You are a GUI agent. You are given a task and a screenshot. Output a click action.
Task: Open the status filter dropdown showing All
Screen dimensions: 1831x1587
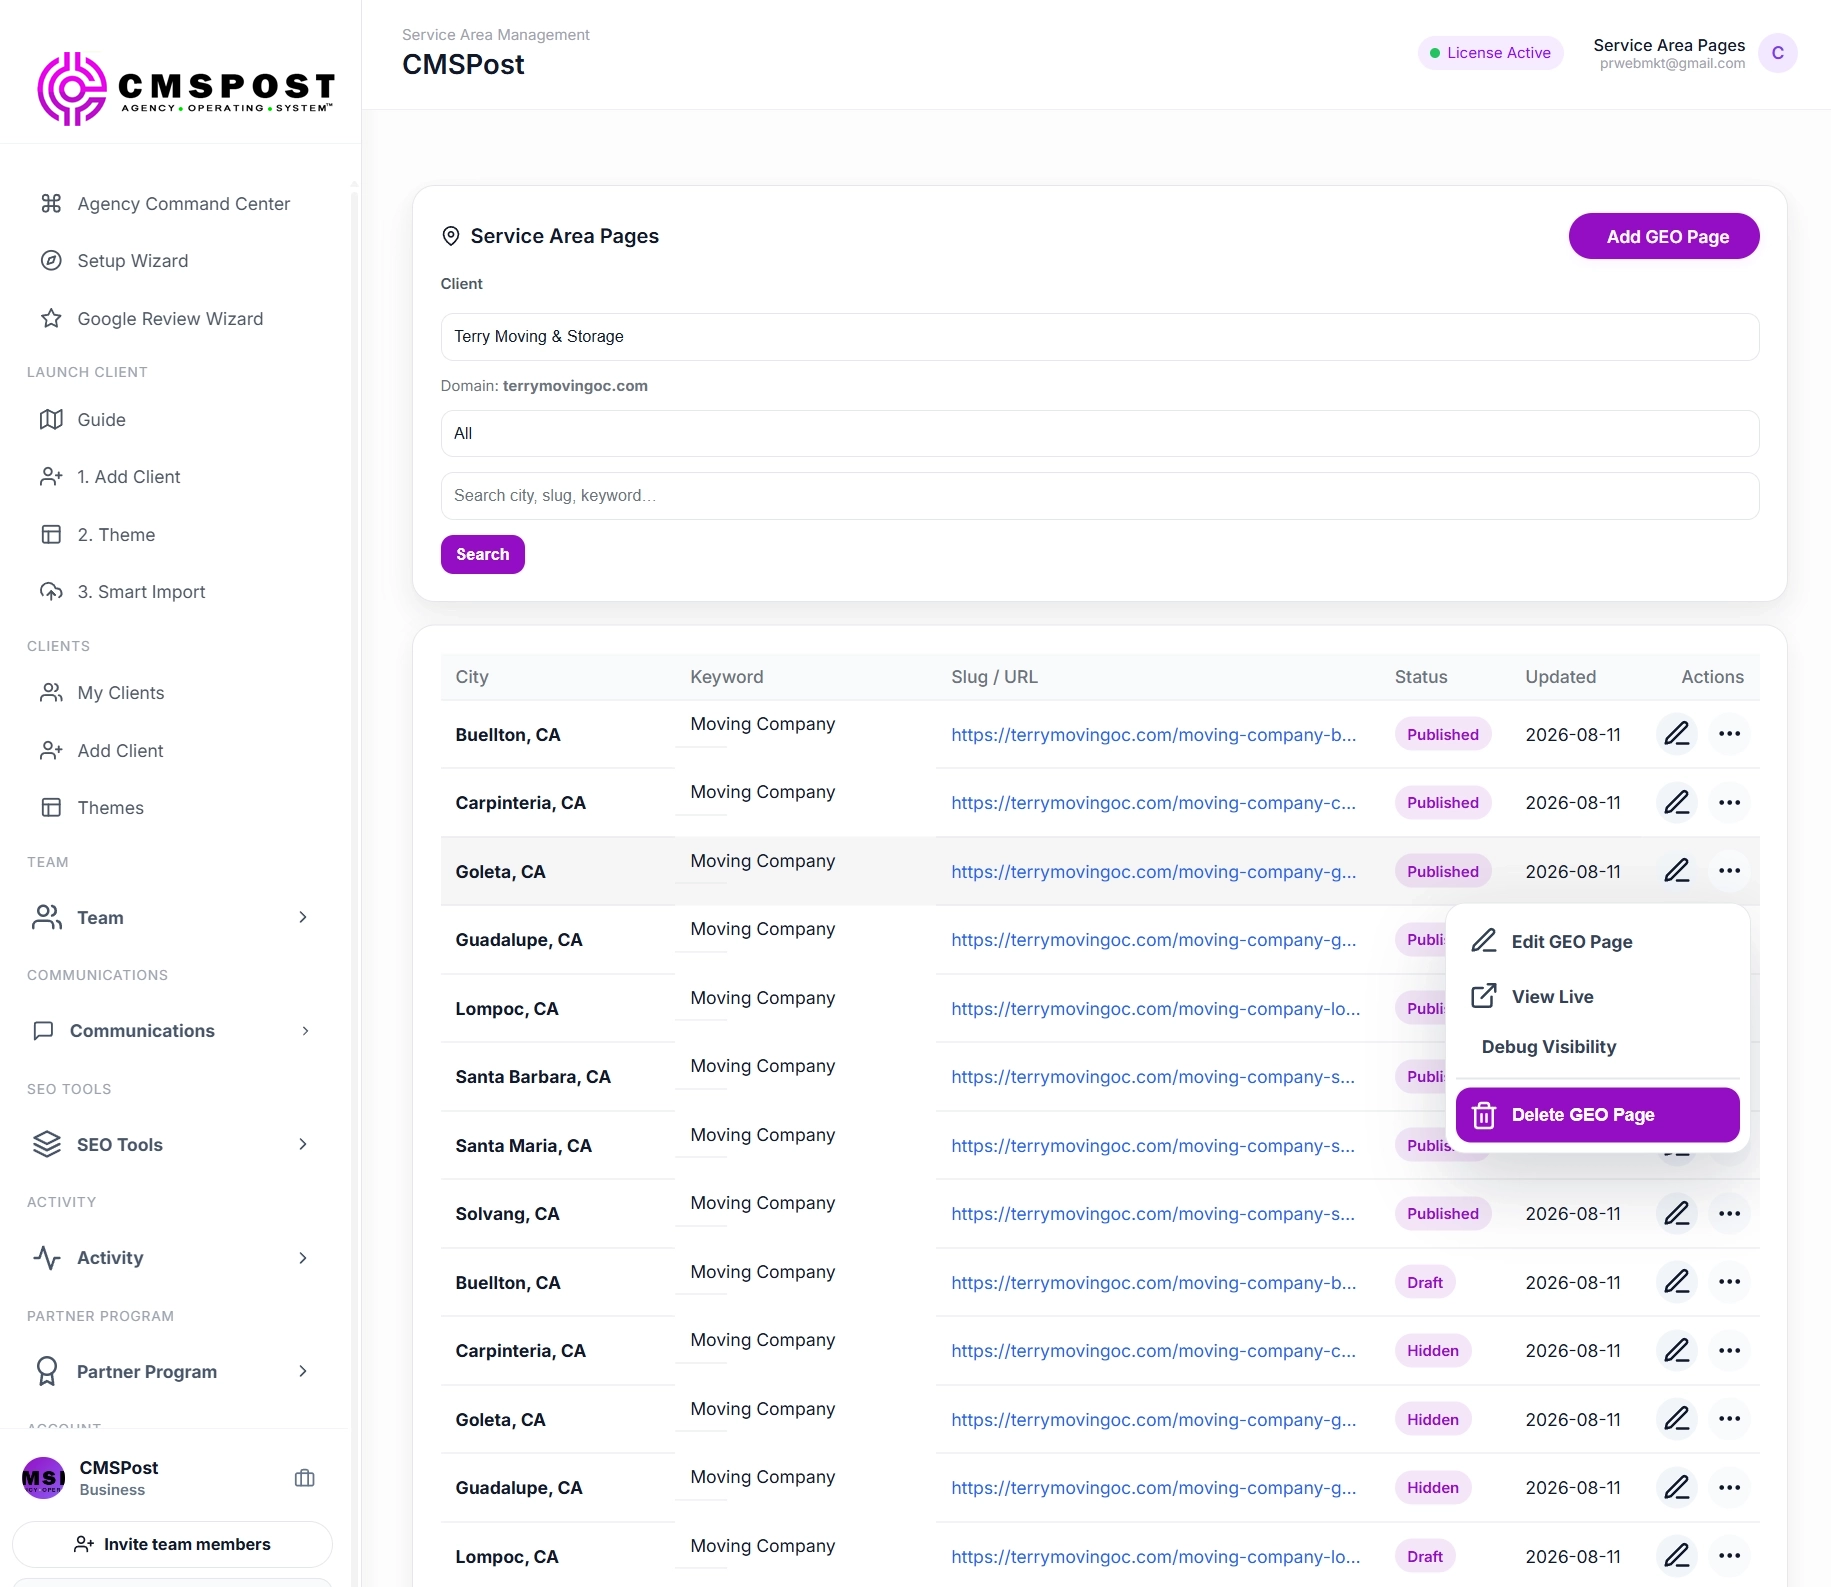1100,434
